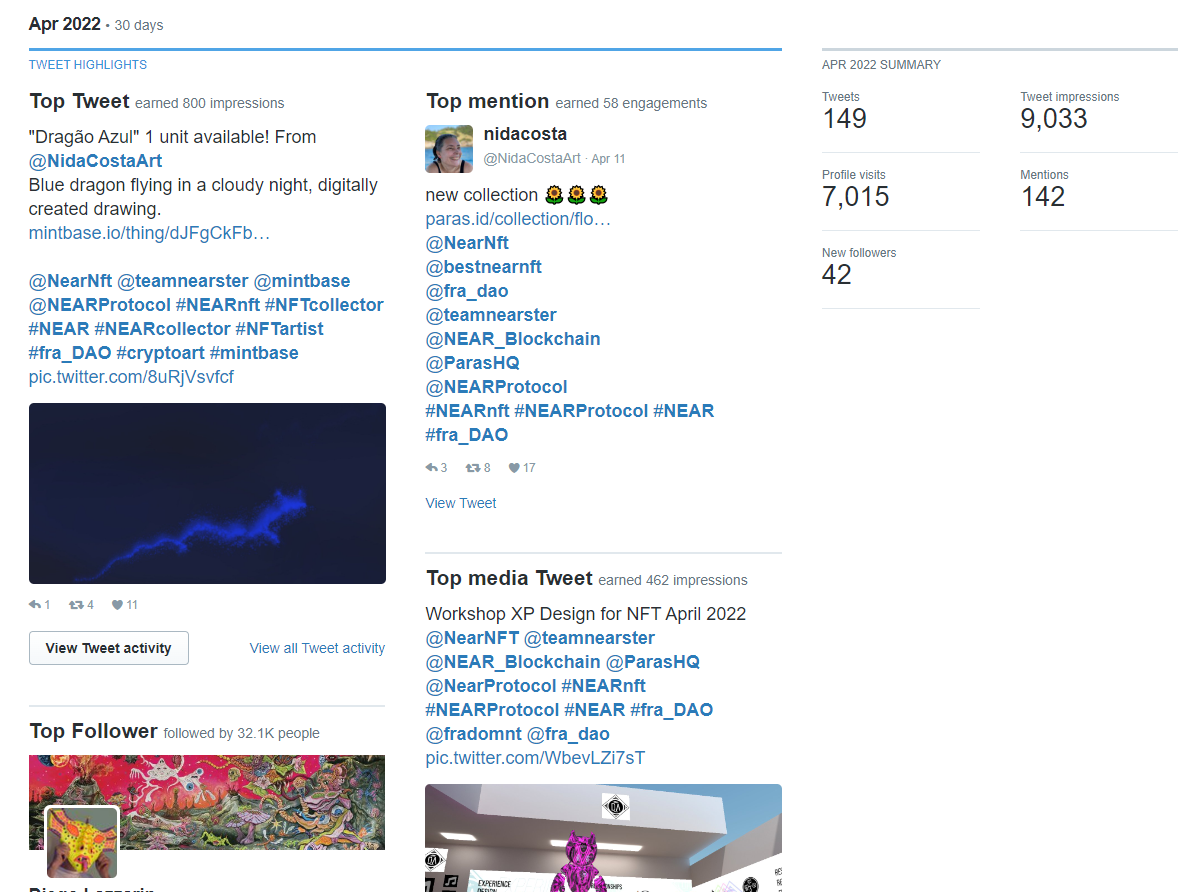Click reply icon under Top Tweet image
Screen dimensions: 1187x892
[35, 604]
